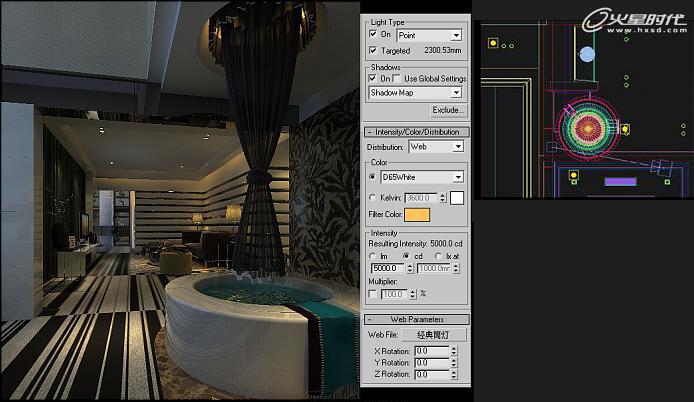Click the Web File button
The height and width of the screenshot is (402, 694).
434,335
